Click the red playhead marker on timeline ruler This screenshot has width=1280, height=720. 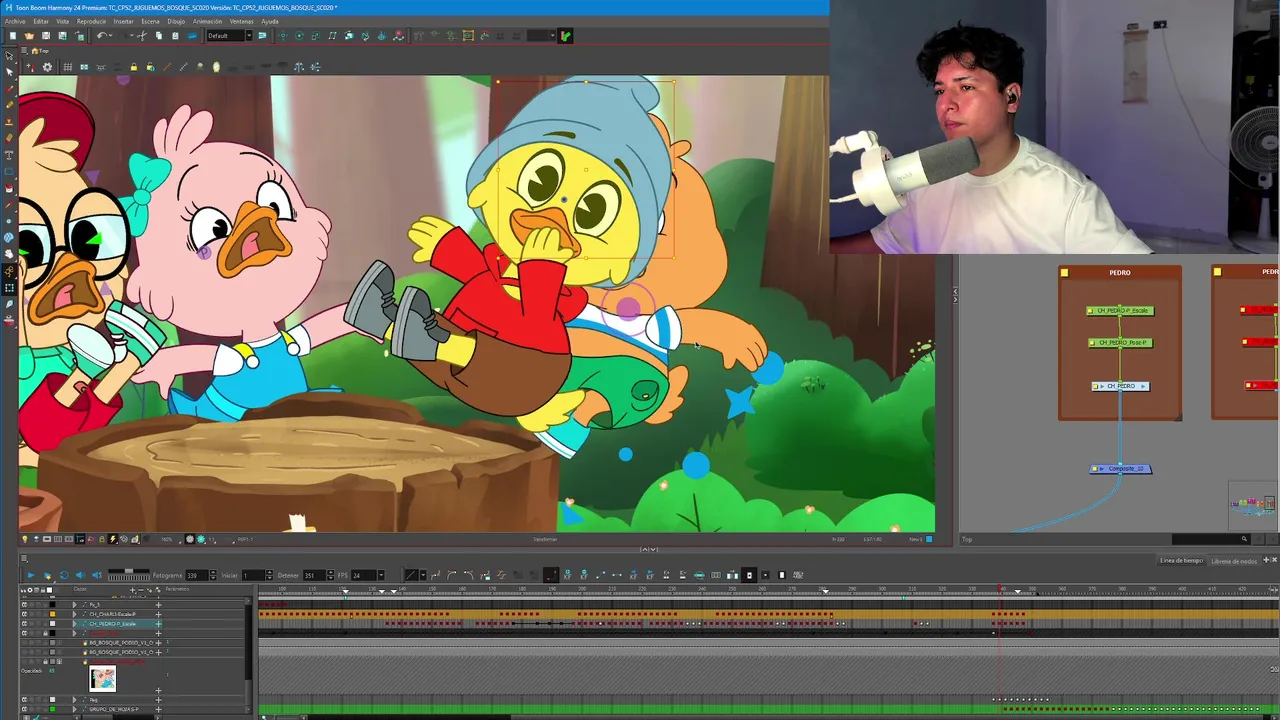1001,588
